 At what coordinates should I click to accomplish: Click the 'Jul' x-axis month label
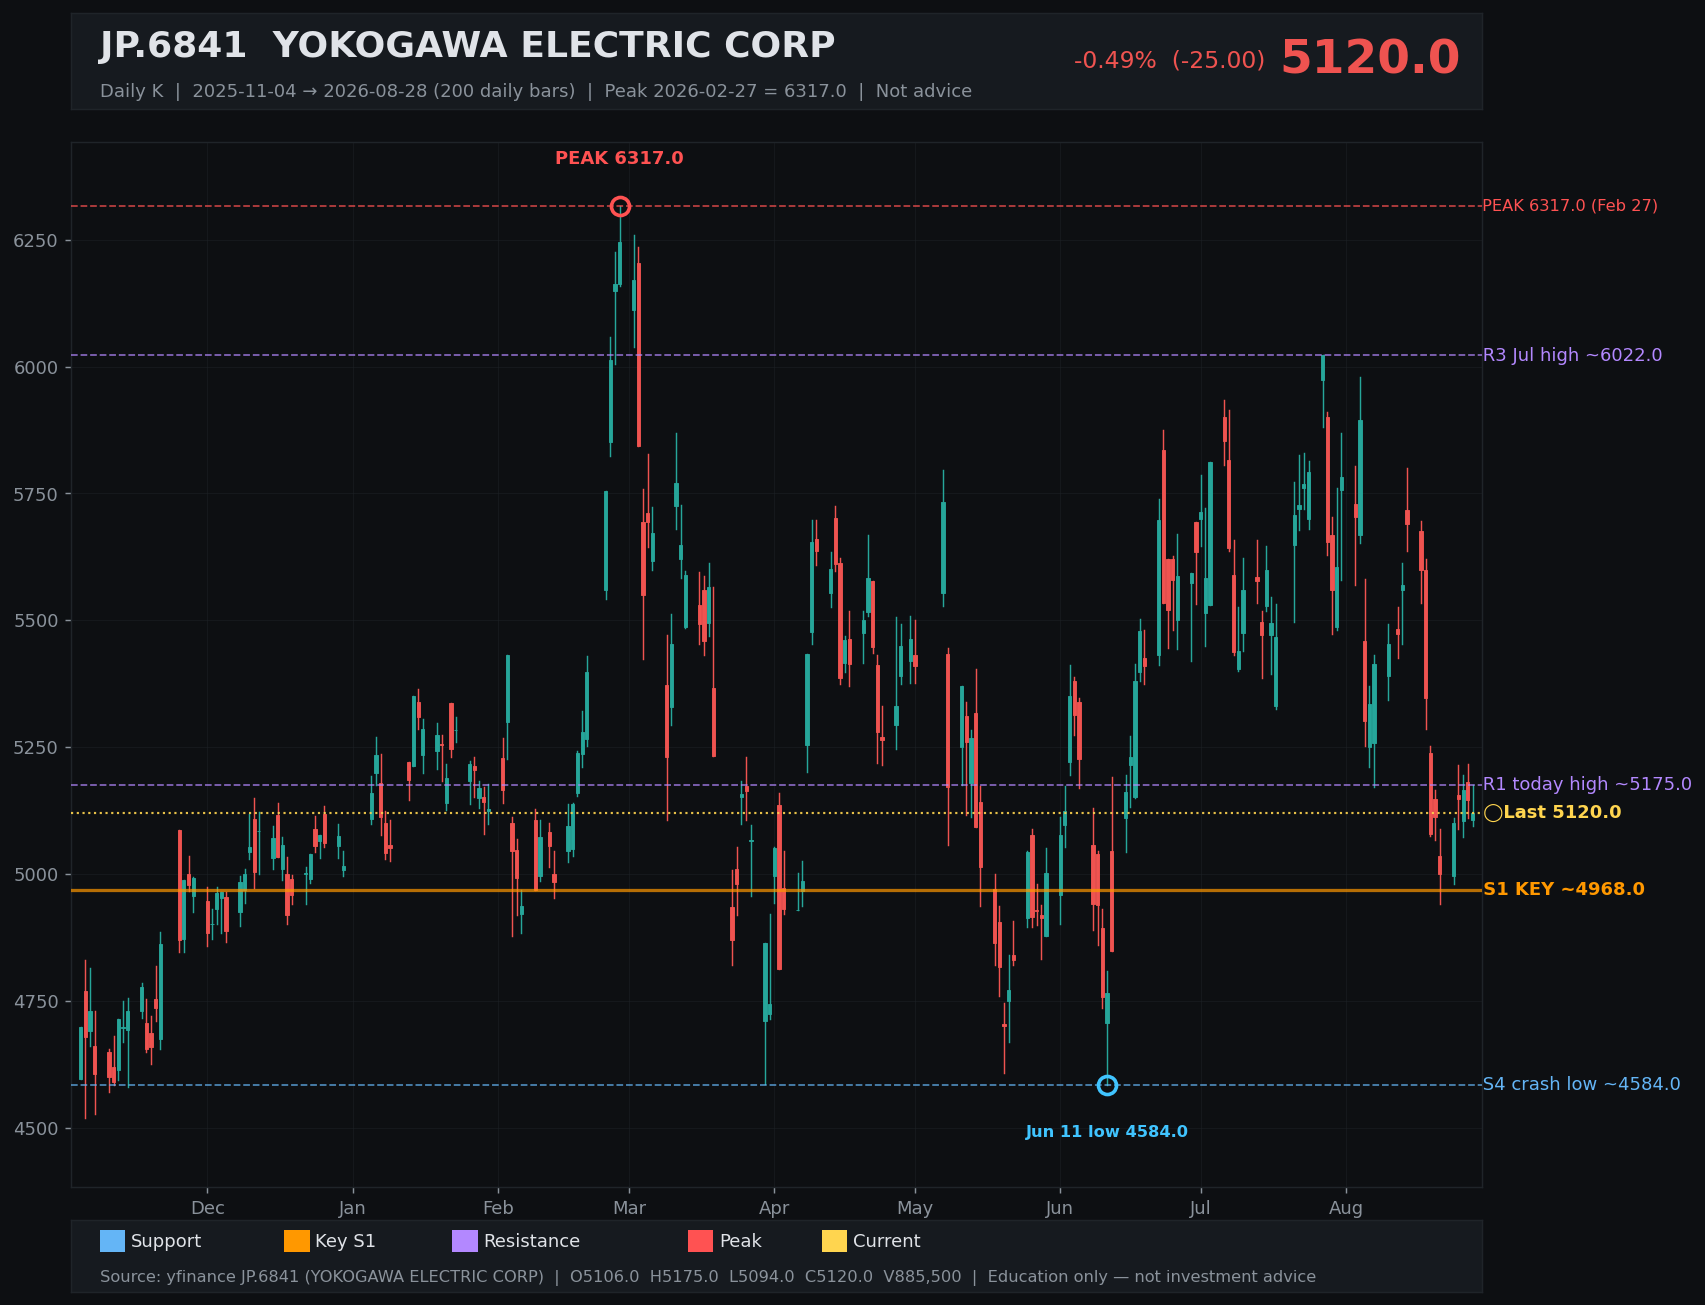1200,1208
